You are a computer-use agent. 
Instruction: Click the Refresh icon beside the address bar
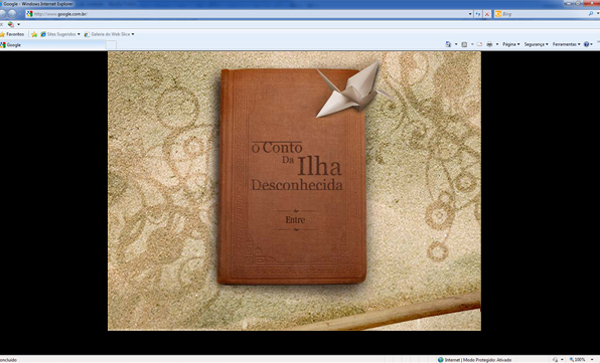478,14
